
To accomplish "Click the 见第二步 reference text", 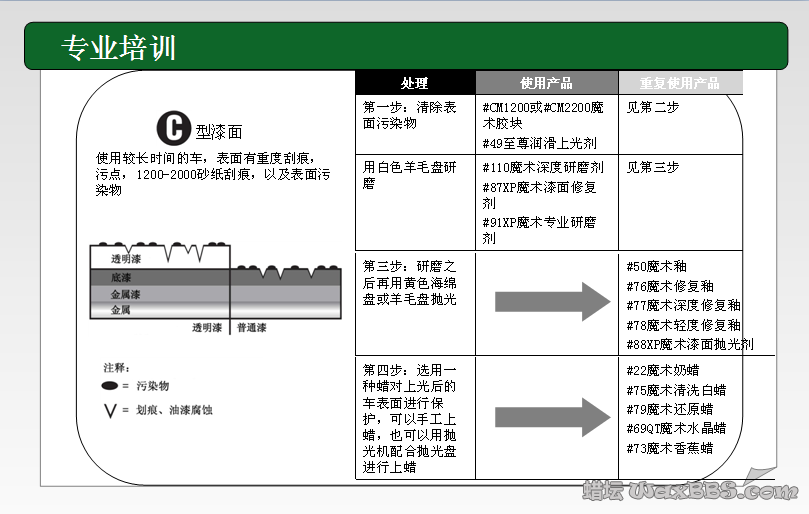I will [x=653, y=107].
